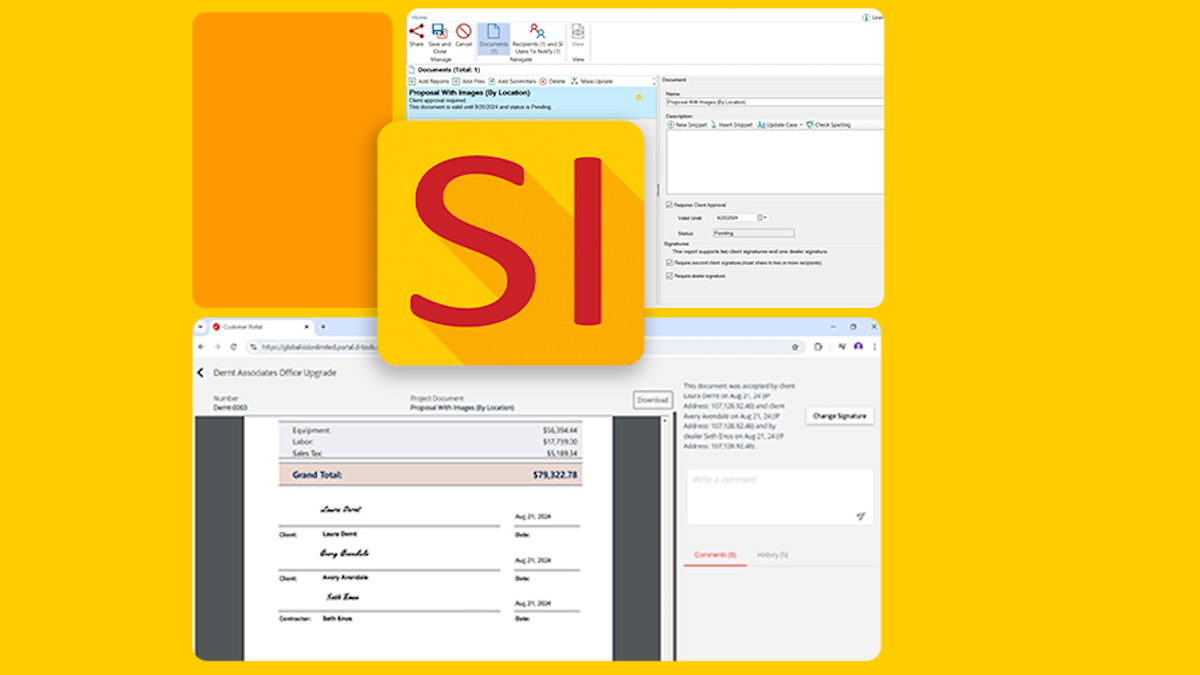Switch to the Comments (0) tab
The width and height of the screenshot is (1200, 675).
(x=715, y=554)
